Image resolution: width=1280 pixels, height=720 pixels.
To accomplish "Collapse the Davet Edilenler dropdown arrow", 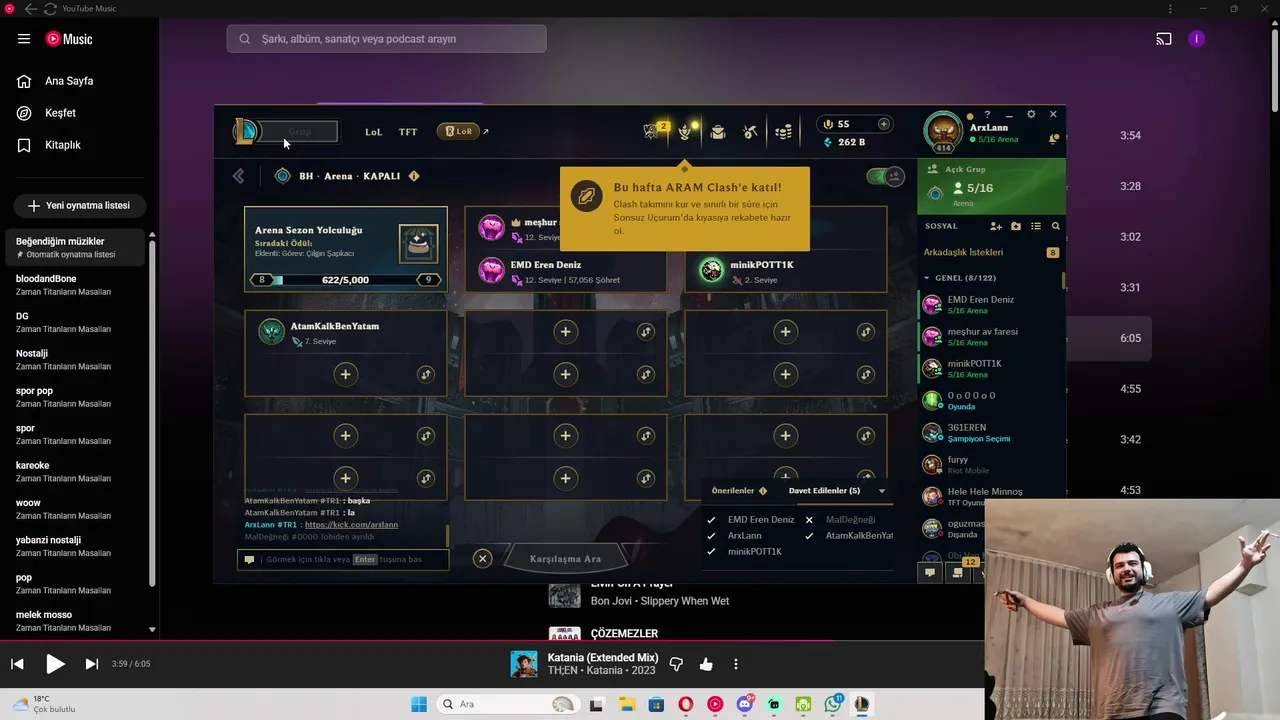I will (882, 491).
